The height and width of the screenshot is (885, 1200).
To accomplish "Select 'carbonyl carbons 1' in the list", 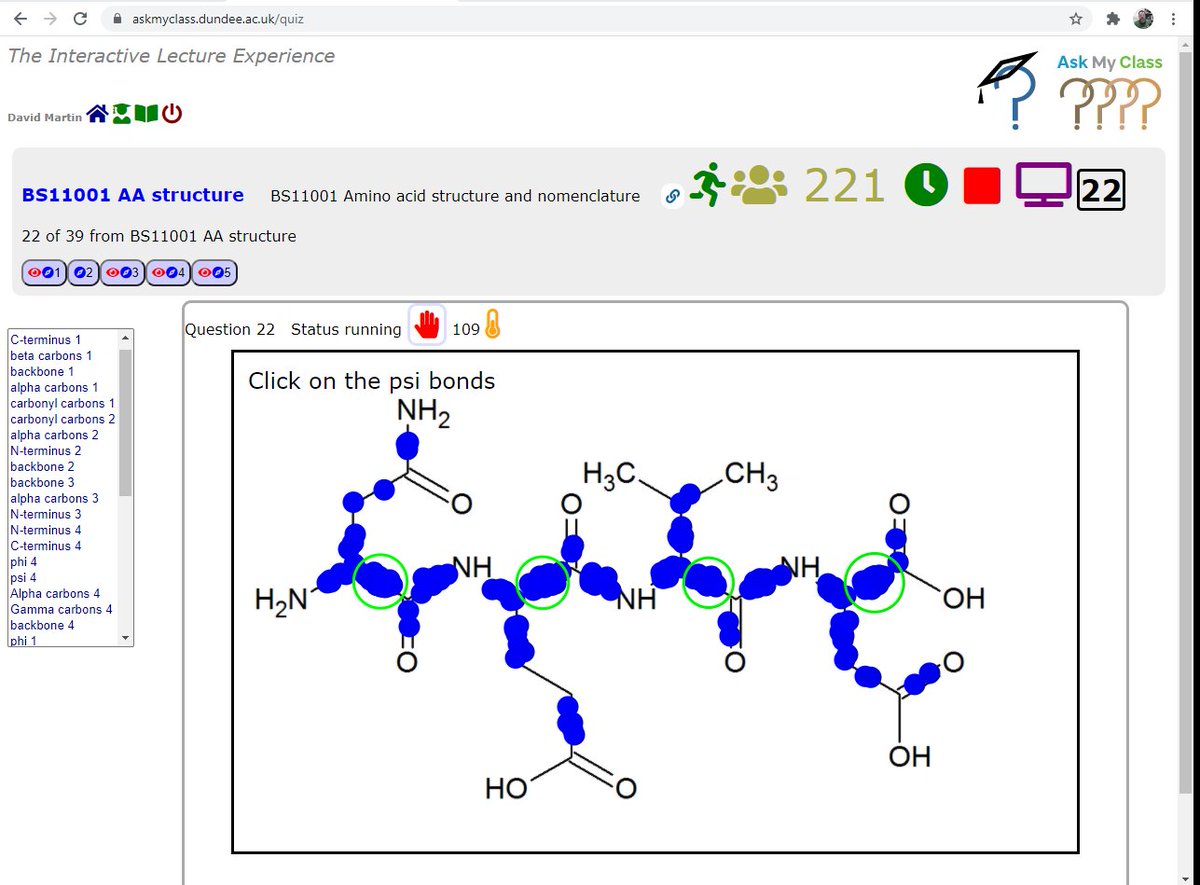I will point(63,404).
